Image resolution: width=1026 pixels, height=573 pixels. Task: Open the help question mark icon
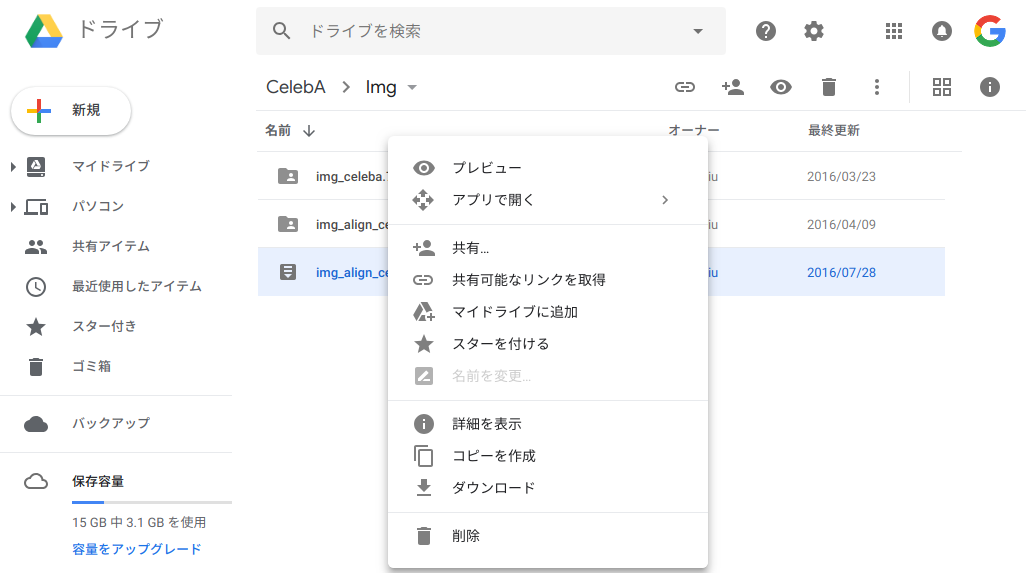pos(766,31)
